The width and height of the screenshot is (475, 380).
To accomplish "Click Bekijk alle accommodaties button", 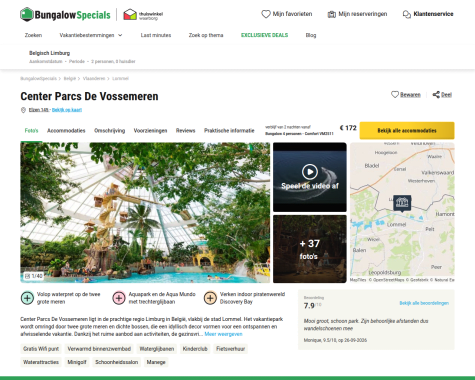I will click(407, 130).
